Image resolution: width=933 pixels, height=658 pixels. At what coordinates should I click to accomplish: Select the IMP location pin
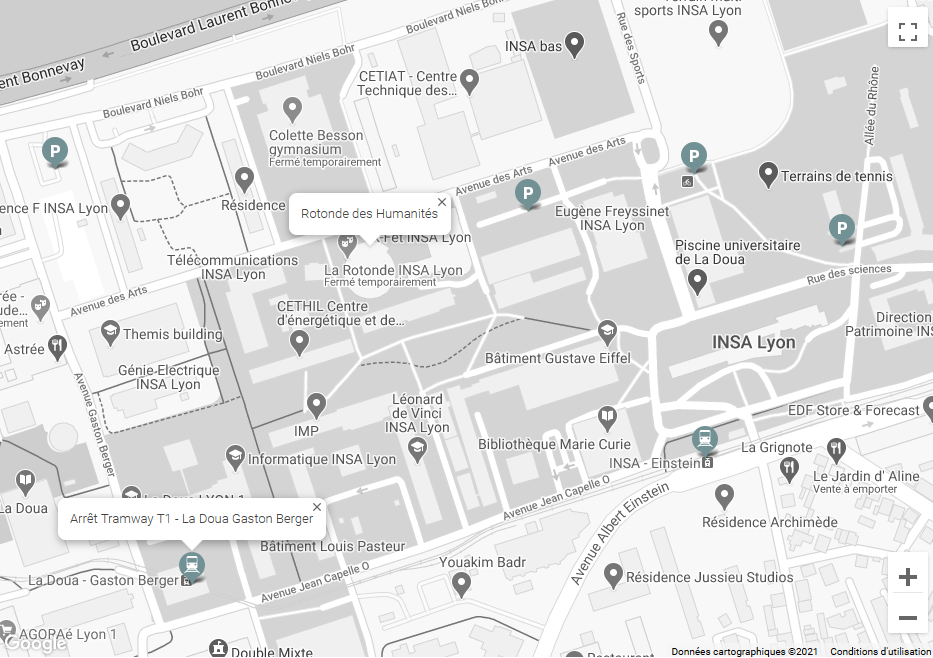click(316, 405)
